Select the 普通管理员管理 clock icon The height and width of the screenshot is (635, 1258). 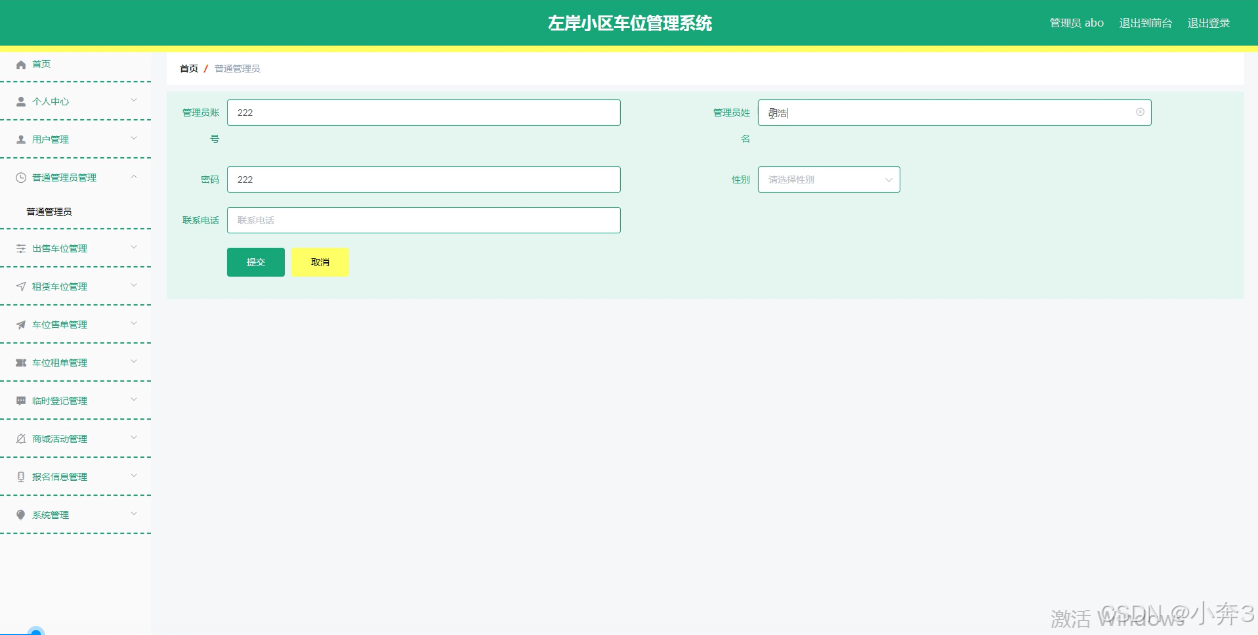(x=21, y=177)
